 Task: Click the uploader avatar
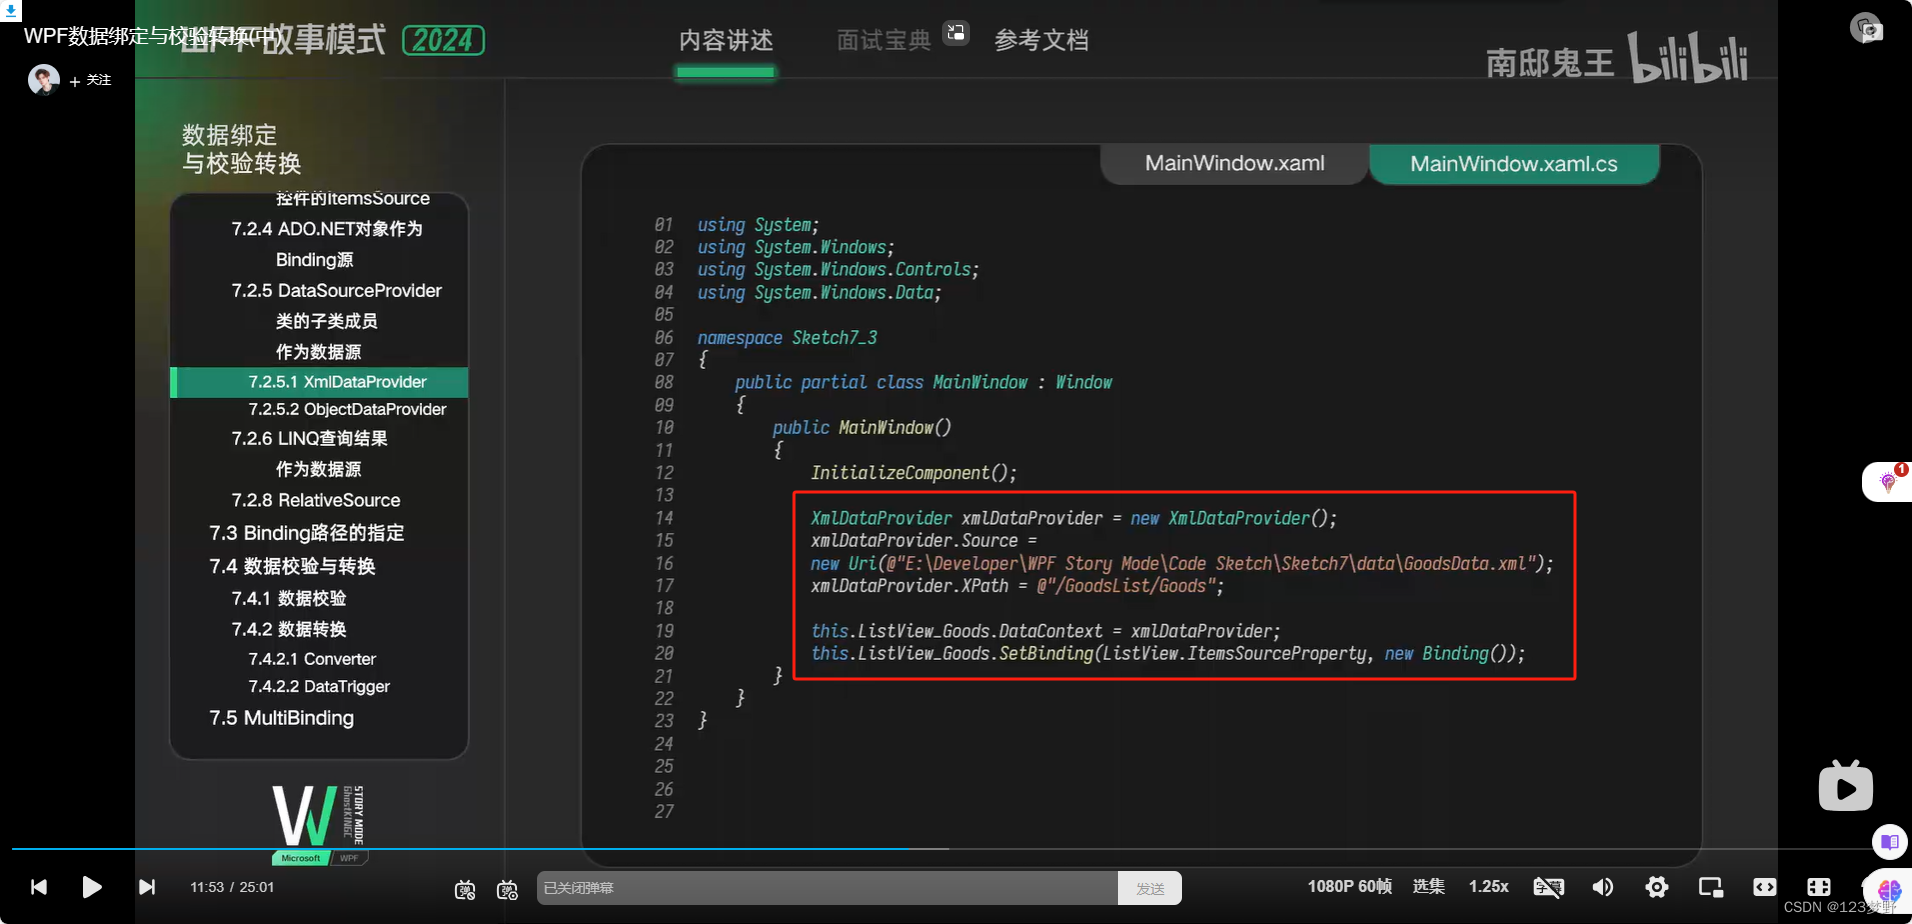pyautogui.click(x=43, y=79)
